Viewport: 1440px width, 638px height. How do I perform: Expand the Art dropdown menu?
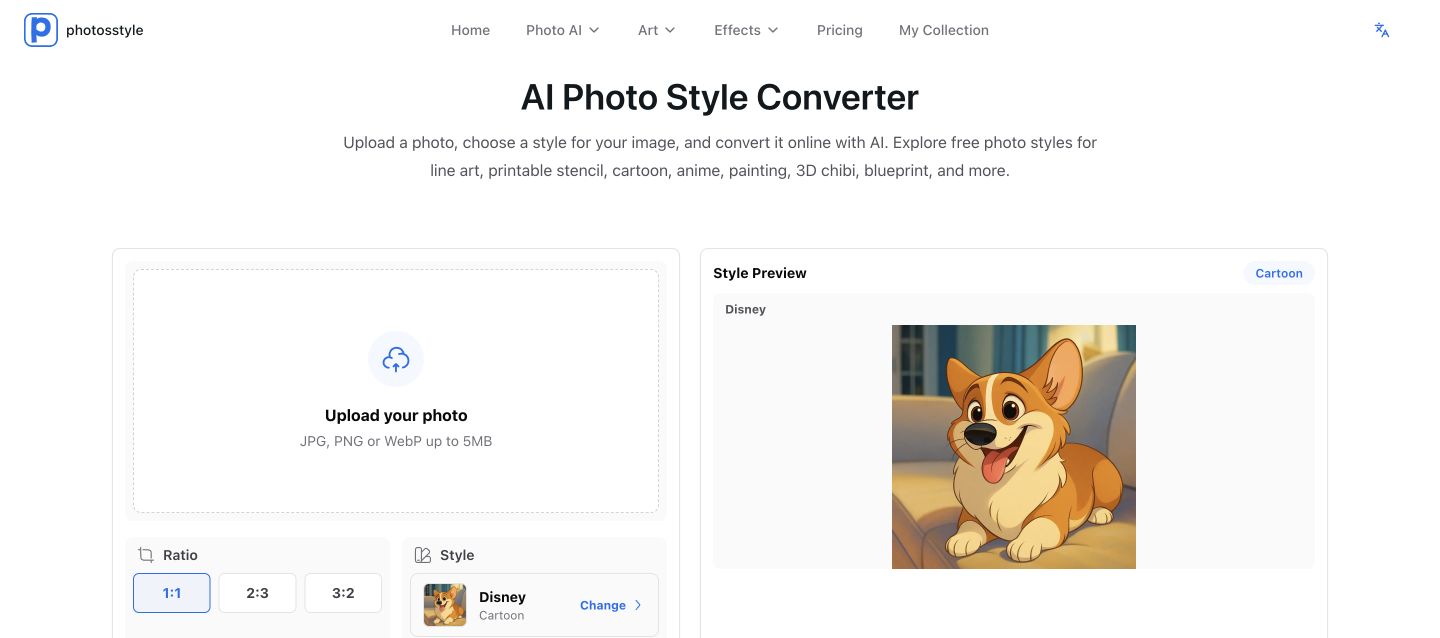[657, 30]
